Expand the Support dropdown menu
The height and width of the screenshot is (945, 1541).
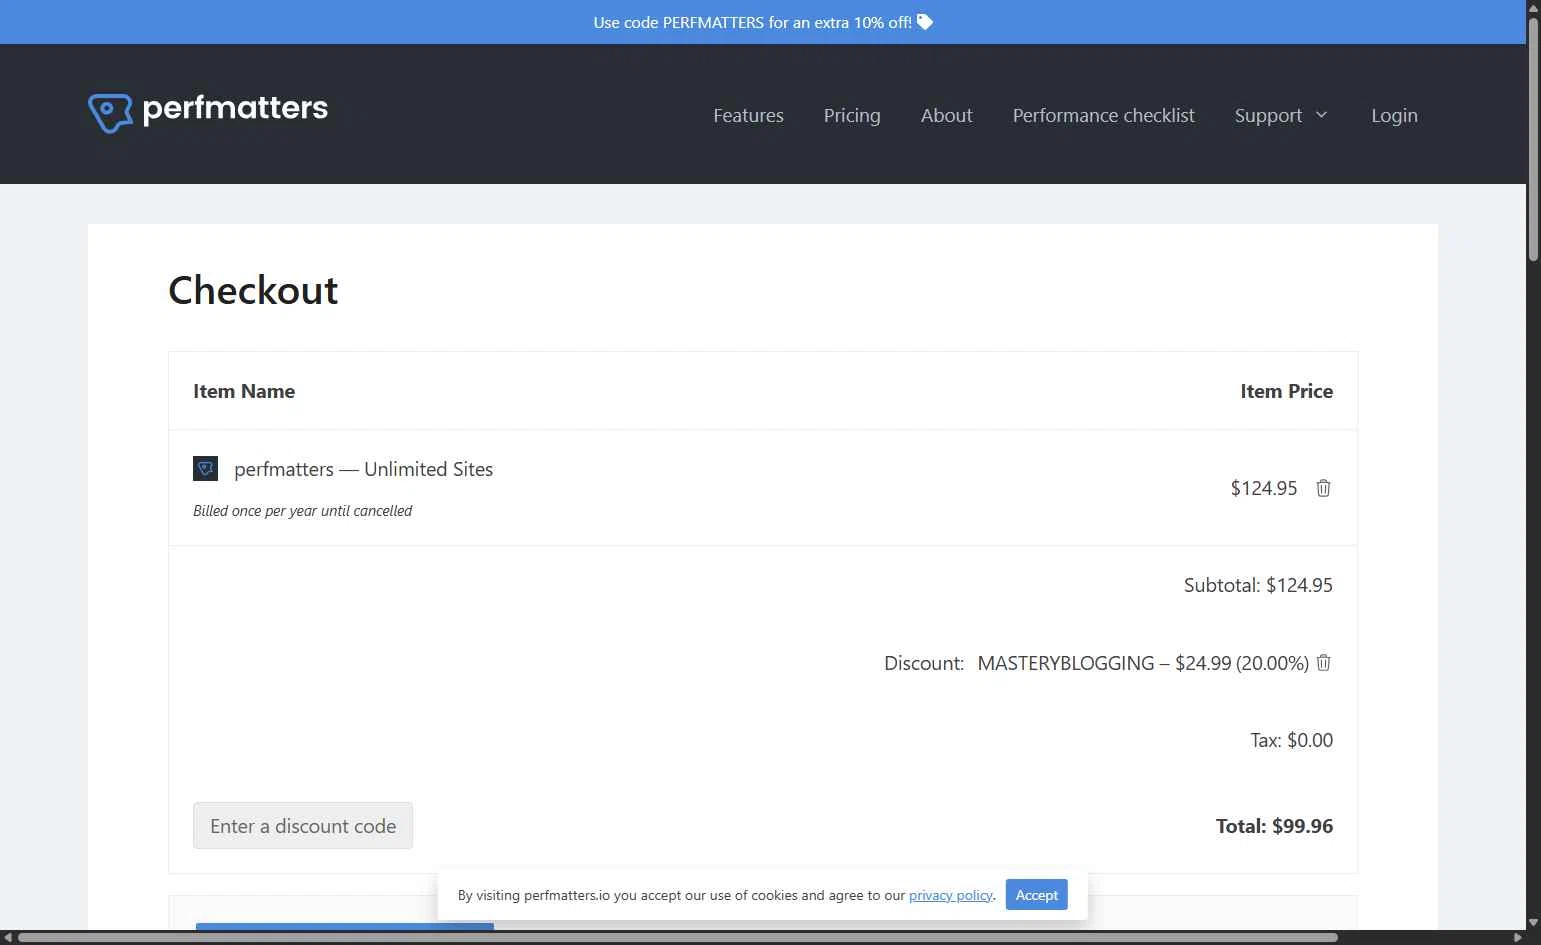click(x=1281, y=115)
